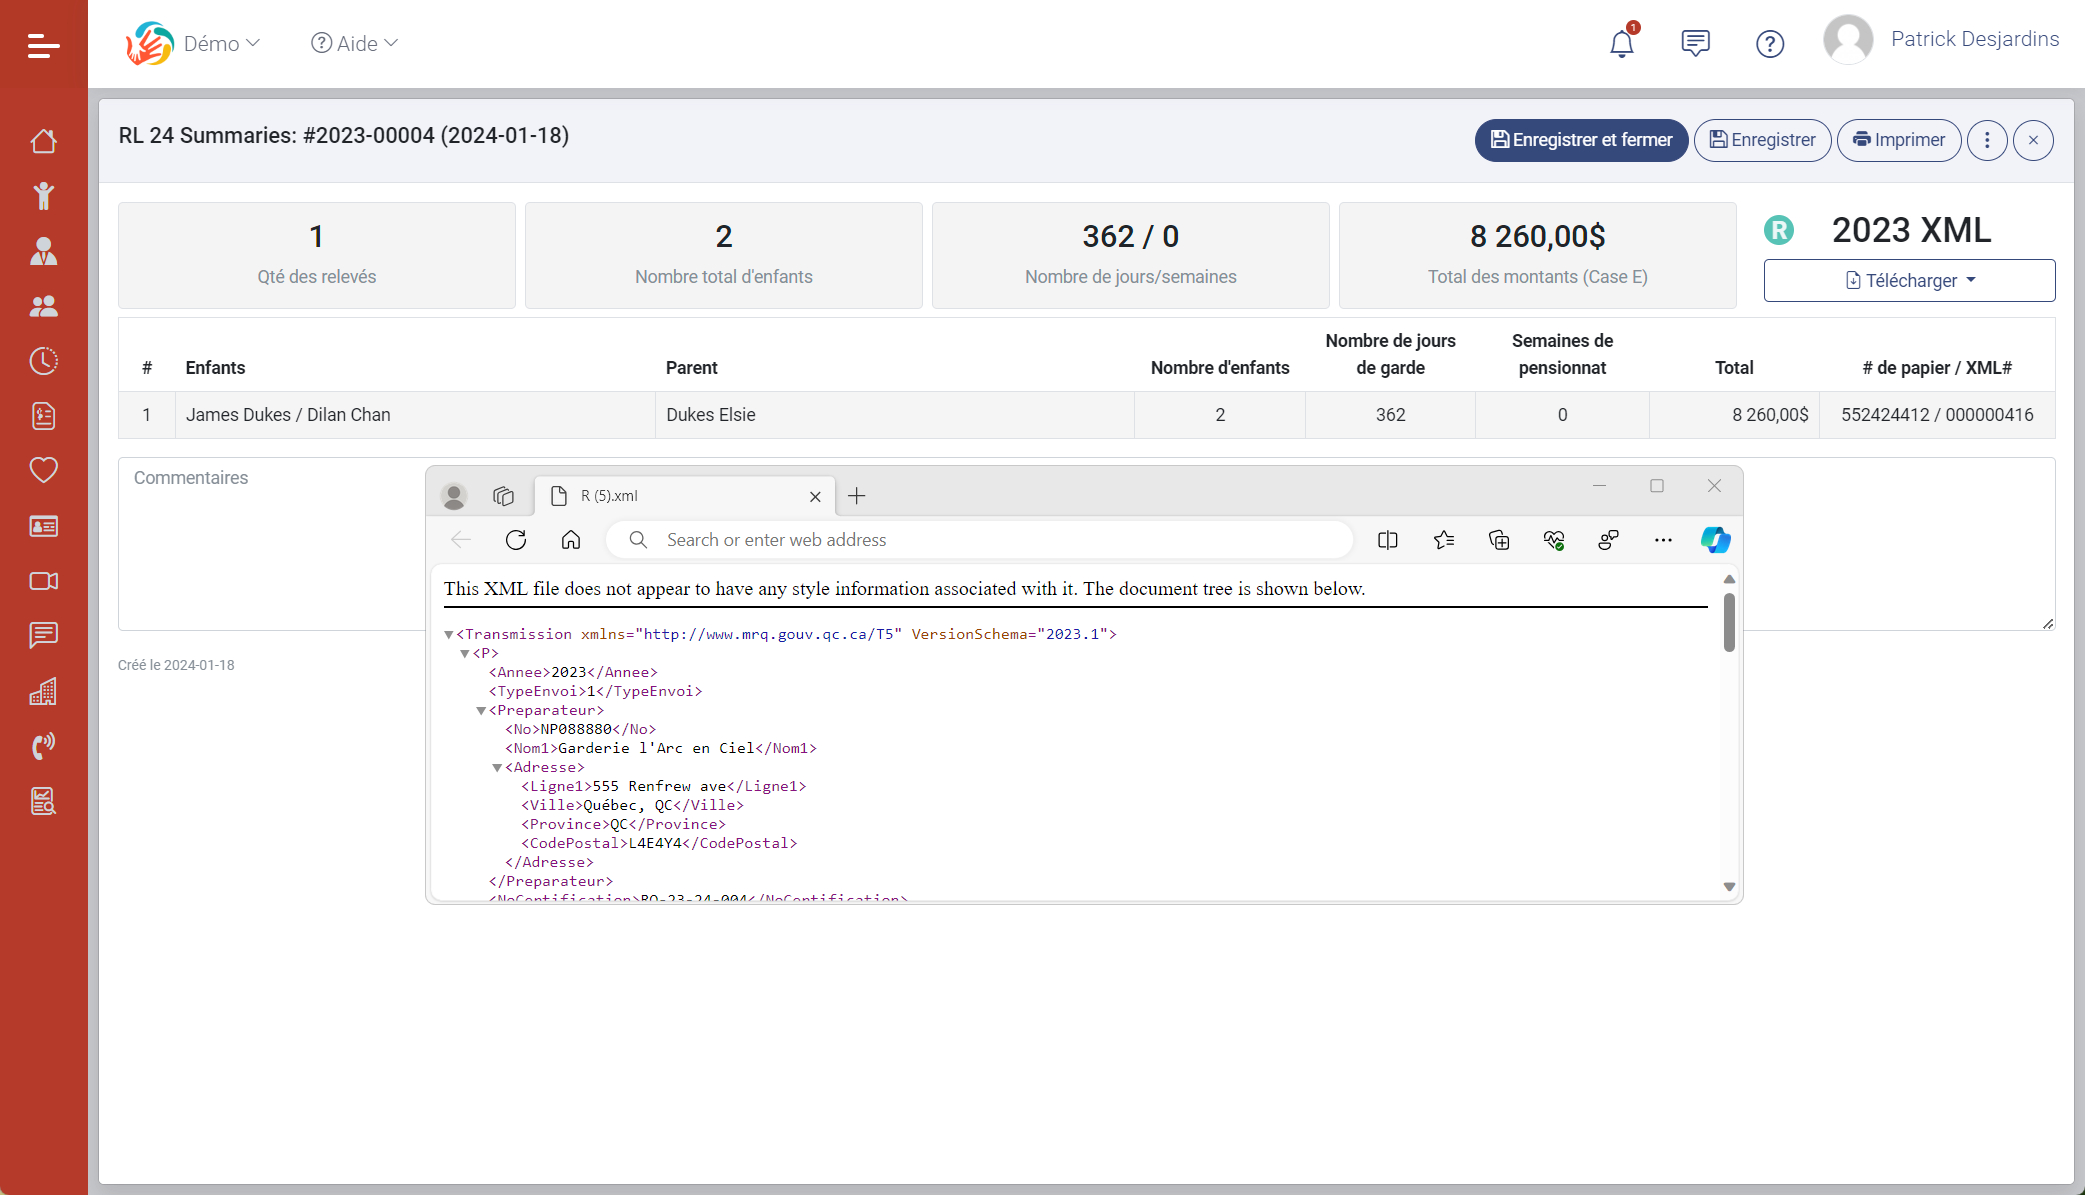This screenshot has height=1195, width=2085.
Task: Collapse the Adresse XML node
Action: click(497, 768)
